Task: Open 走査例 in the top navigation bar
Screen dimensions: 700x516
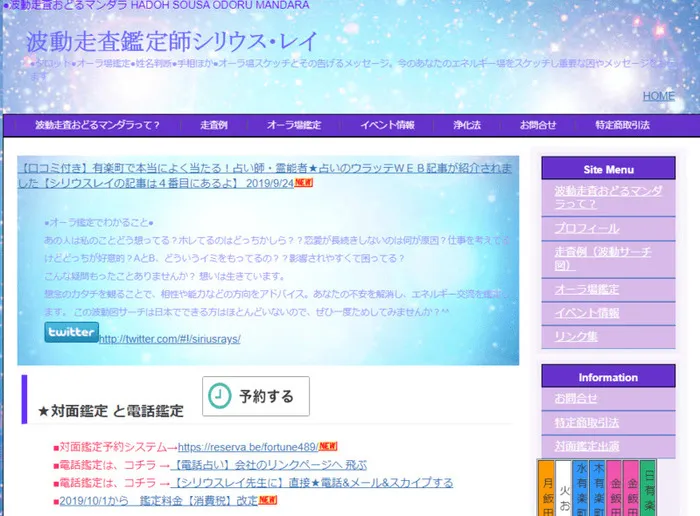Action: point(213,125)
